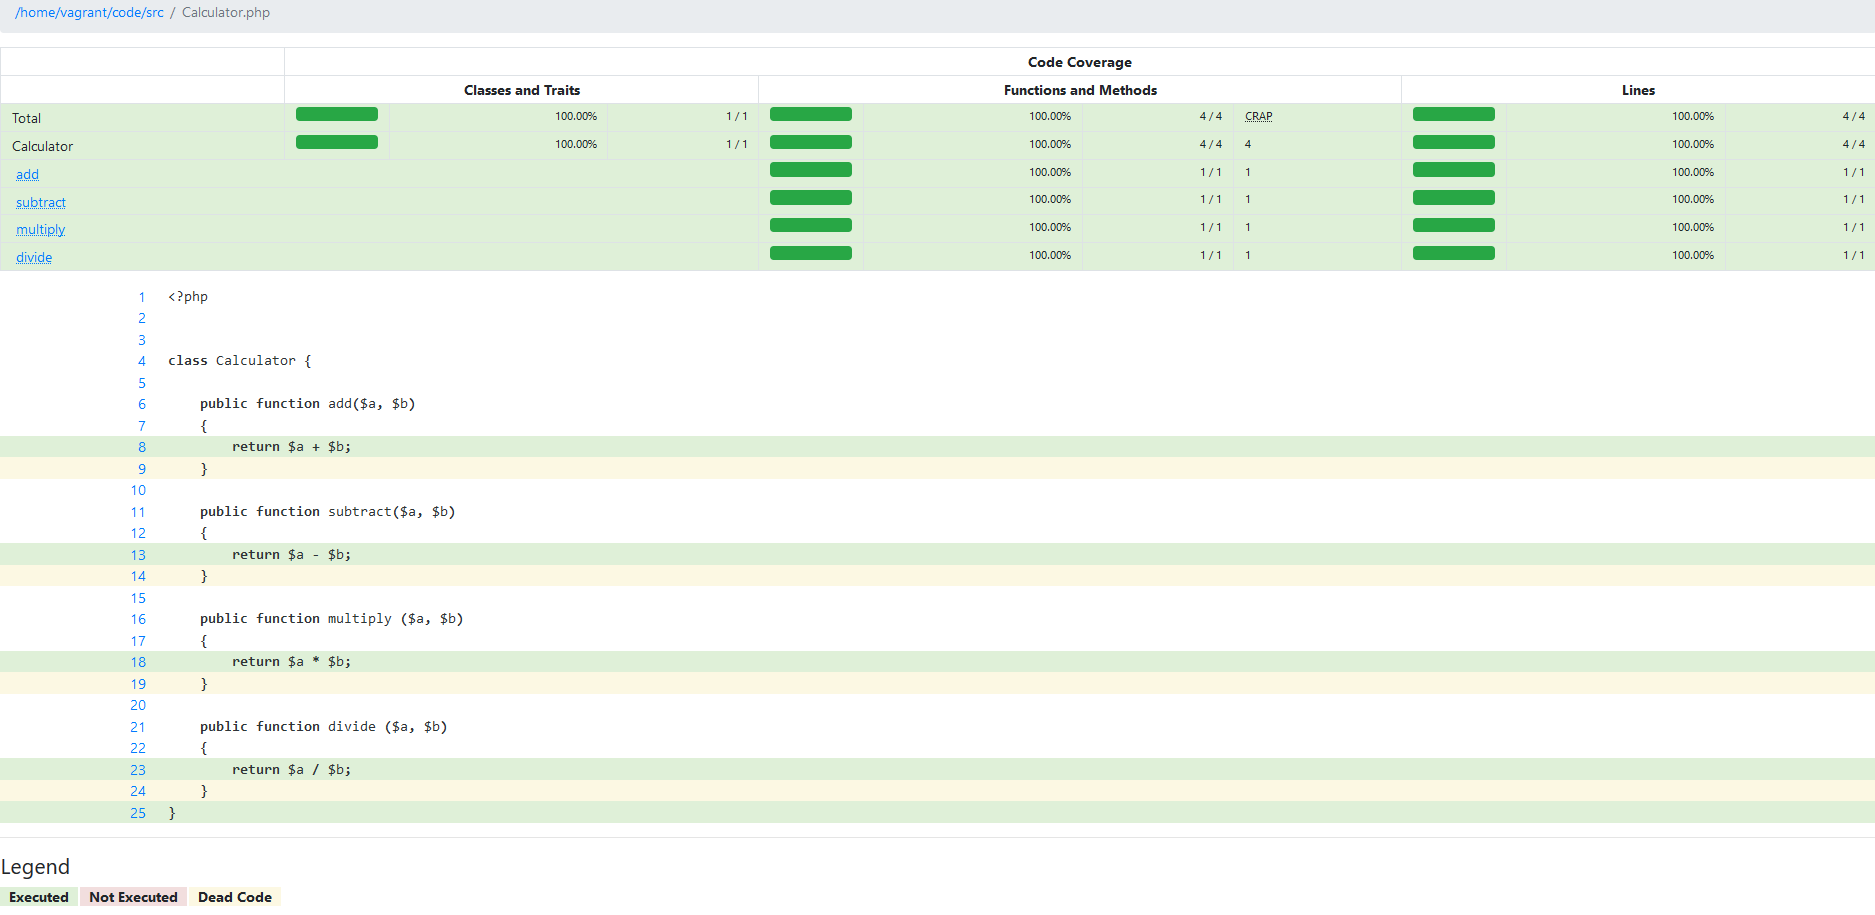Select the Code Coverage table heading
Viewport: 1875px width, 915px height.
coord(1080,62)
